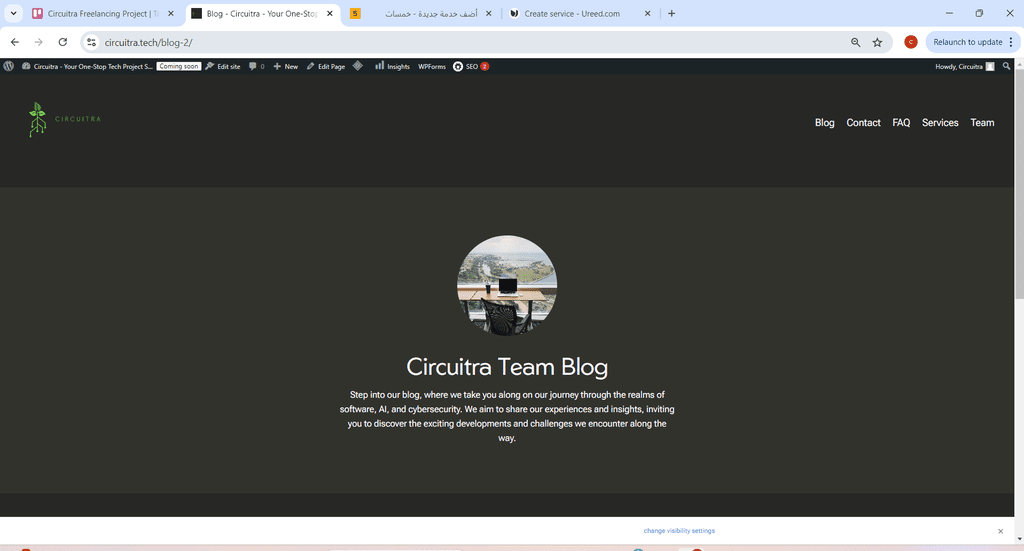Click the circular blog header image

point(507,285)
